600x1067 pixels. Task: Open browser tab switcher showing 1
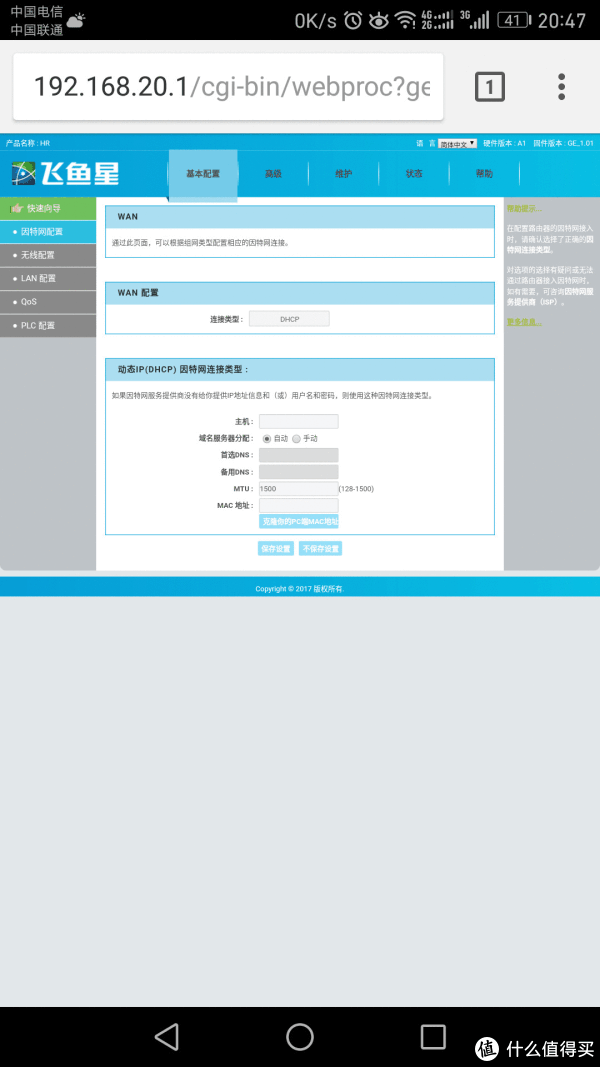click(488, 87)
